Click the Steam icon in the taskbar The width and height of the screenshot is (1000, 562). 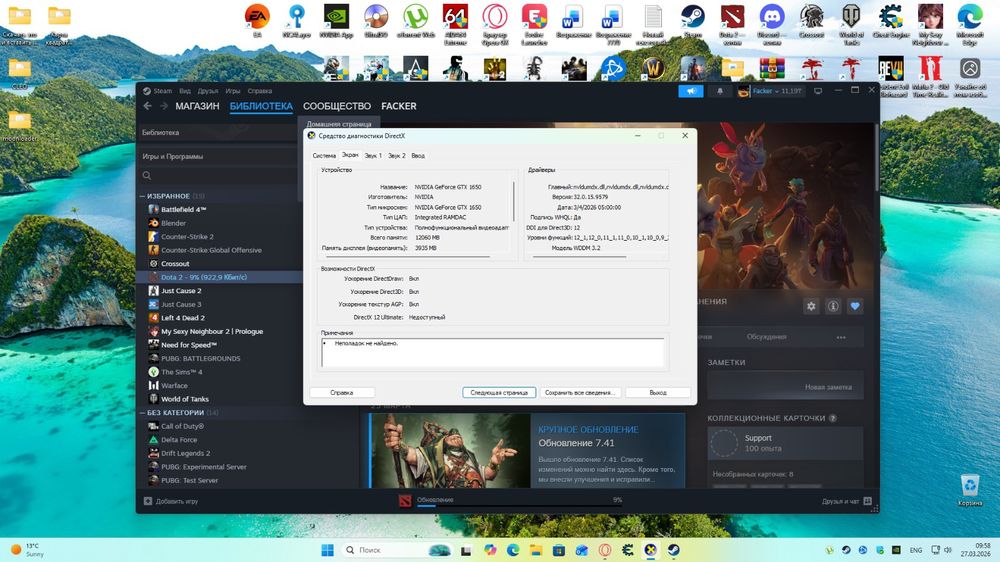[673, 550]
